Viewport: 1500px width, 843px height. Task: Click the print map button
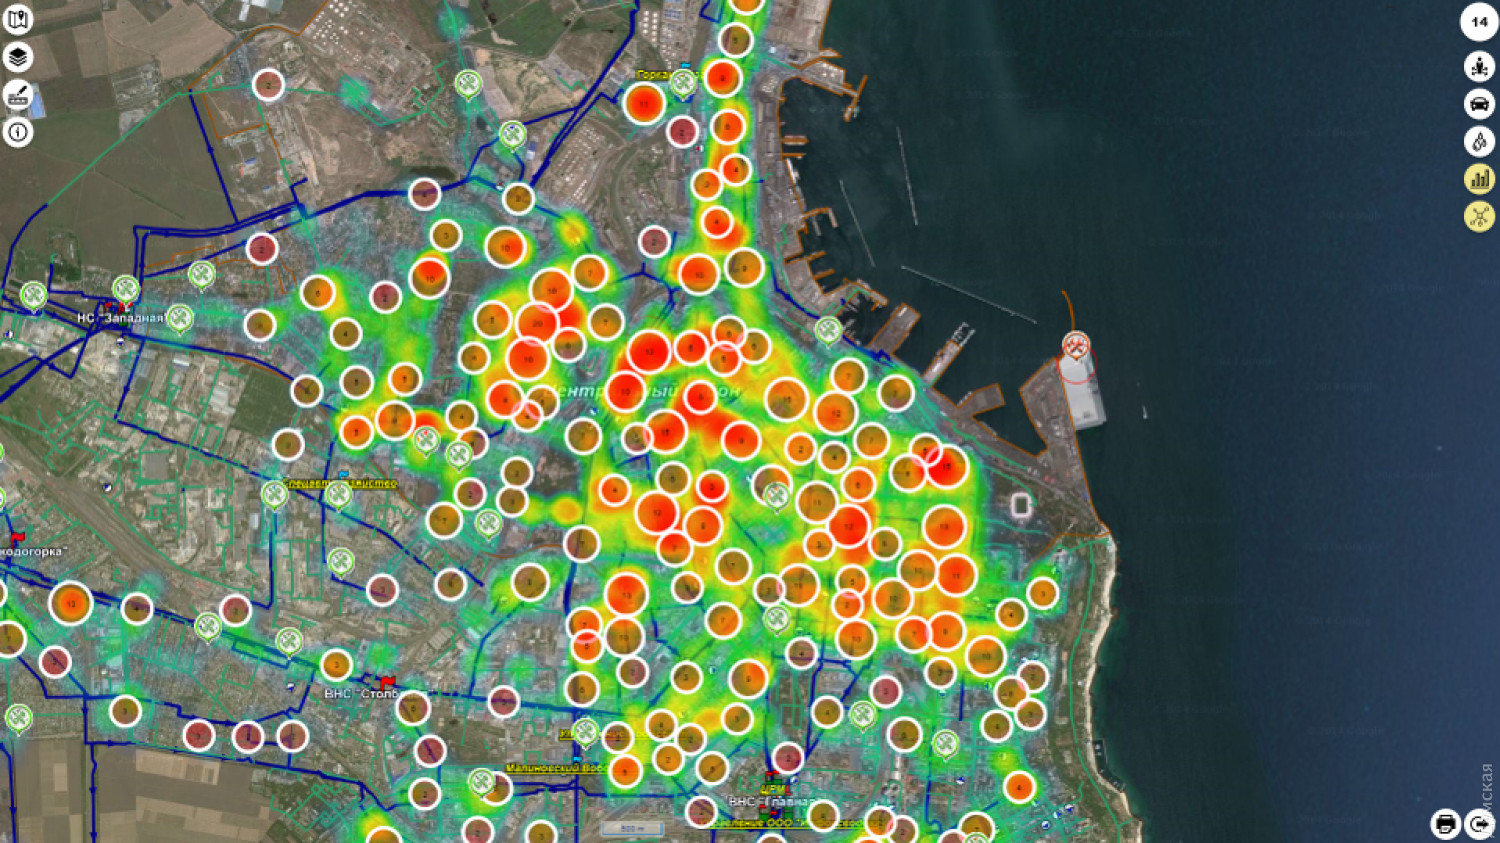[x=1445, y=823]
